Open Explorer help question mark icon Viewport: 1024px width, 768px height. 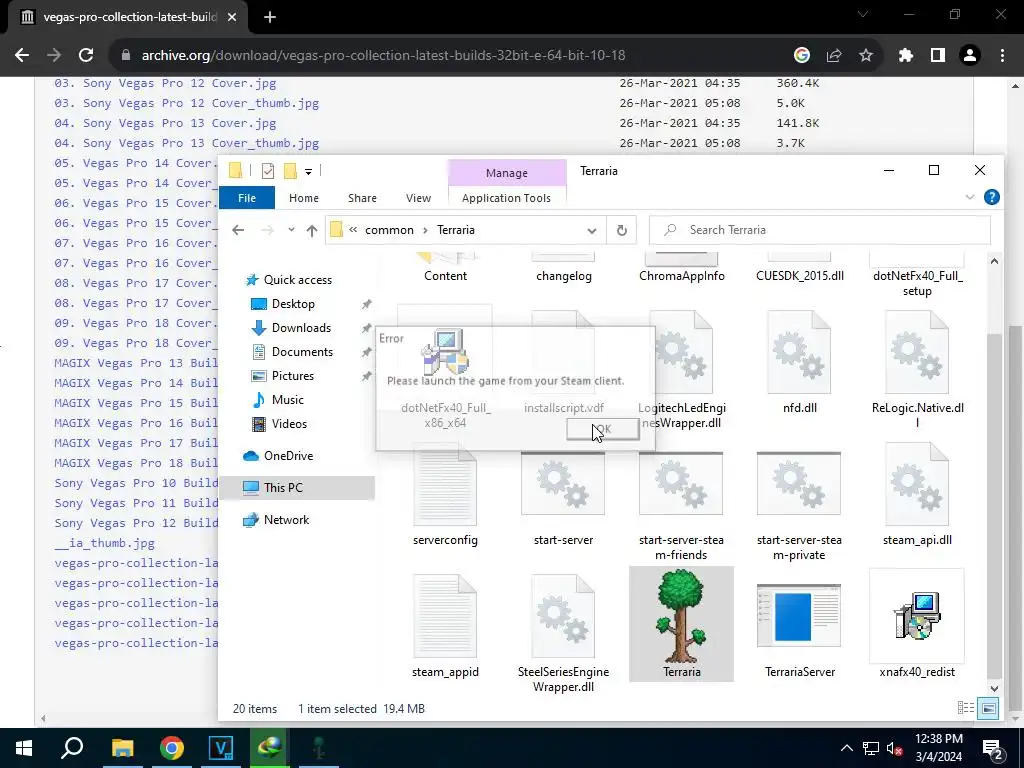(991, 197)
